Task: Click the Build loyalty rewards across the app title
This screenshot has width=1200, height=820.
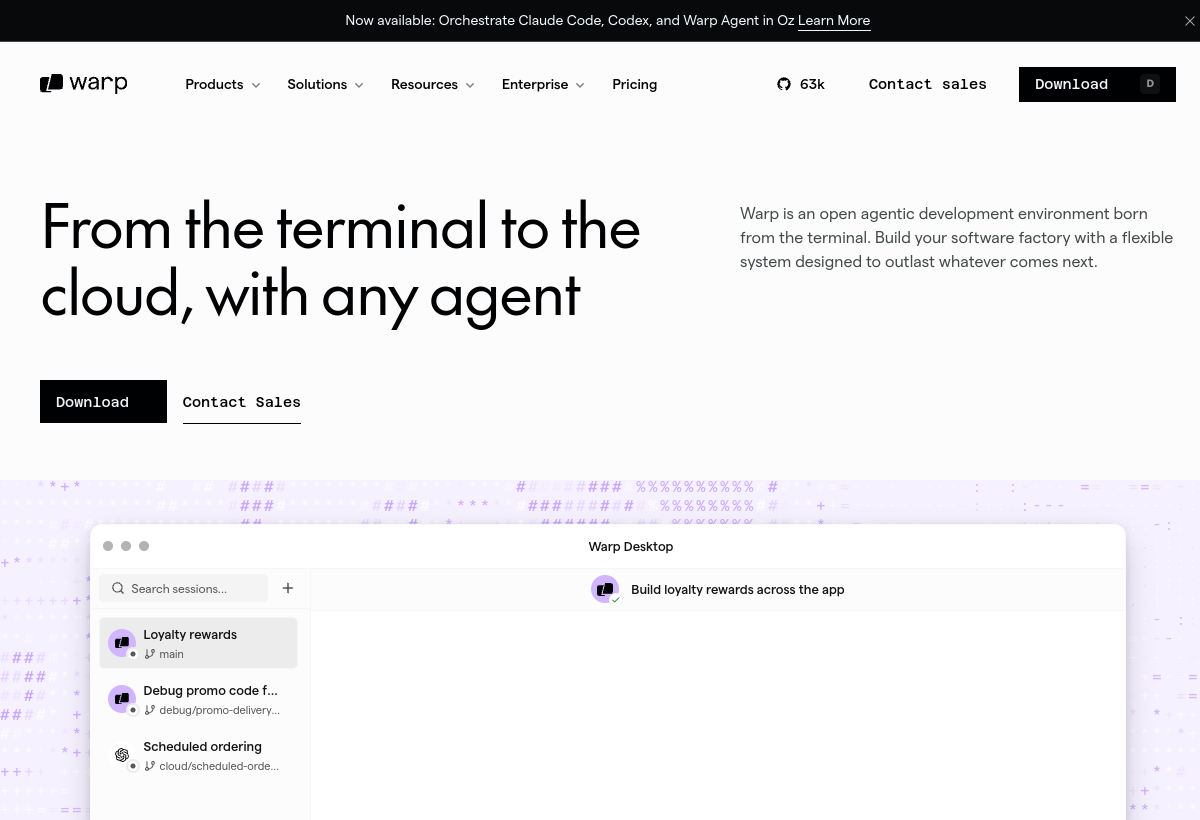Action: pyautogui.click(x=738, y=589)
